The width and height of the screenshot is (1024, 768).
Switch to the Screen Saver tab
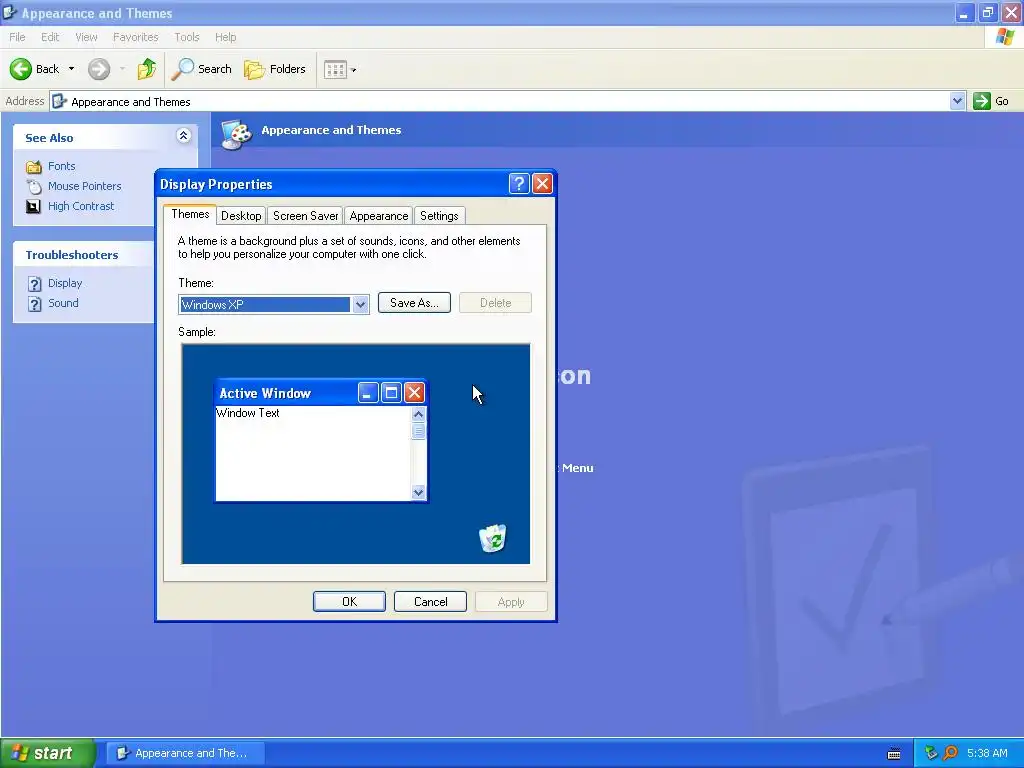pyautogui.click(x=306, y=216)
